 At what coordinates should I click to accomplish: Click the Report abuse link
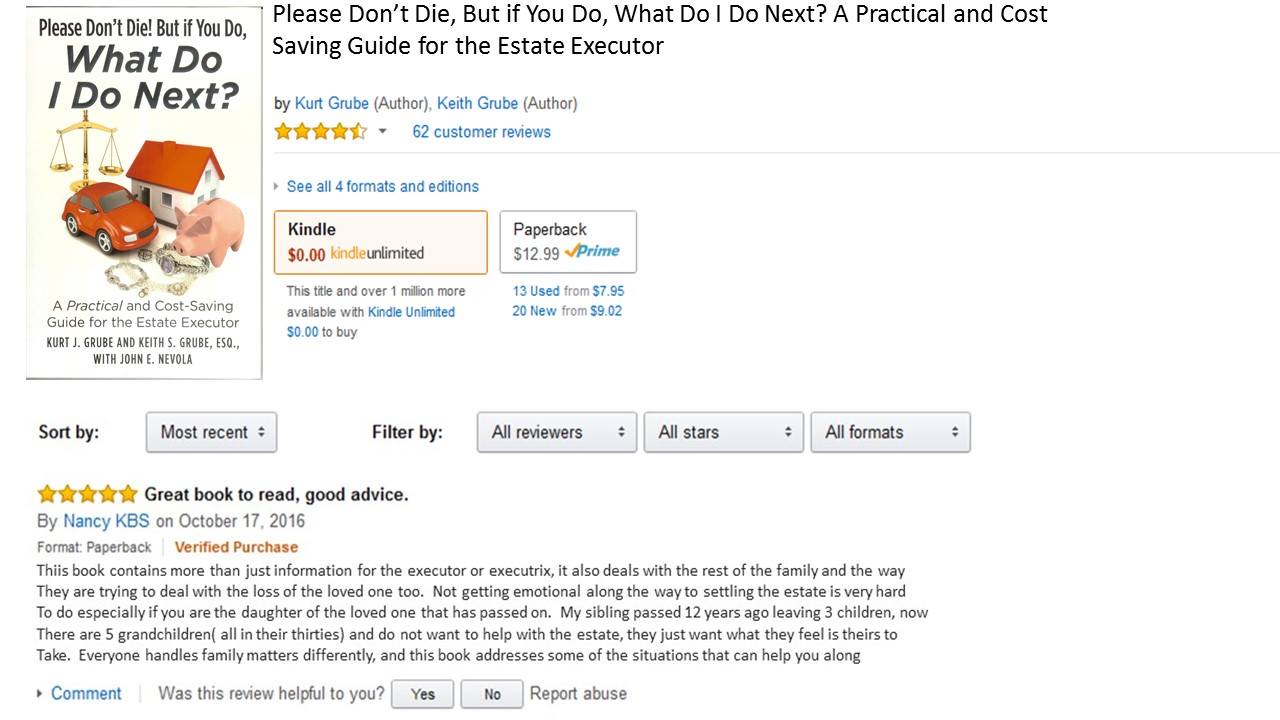coord(578,693)
